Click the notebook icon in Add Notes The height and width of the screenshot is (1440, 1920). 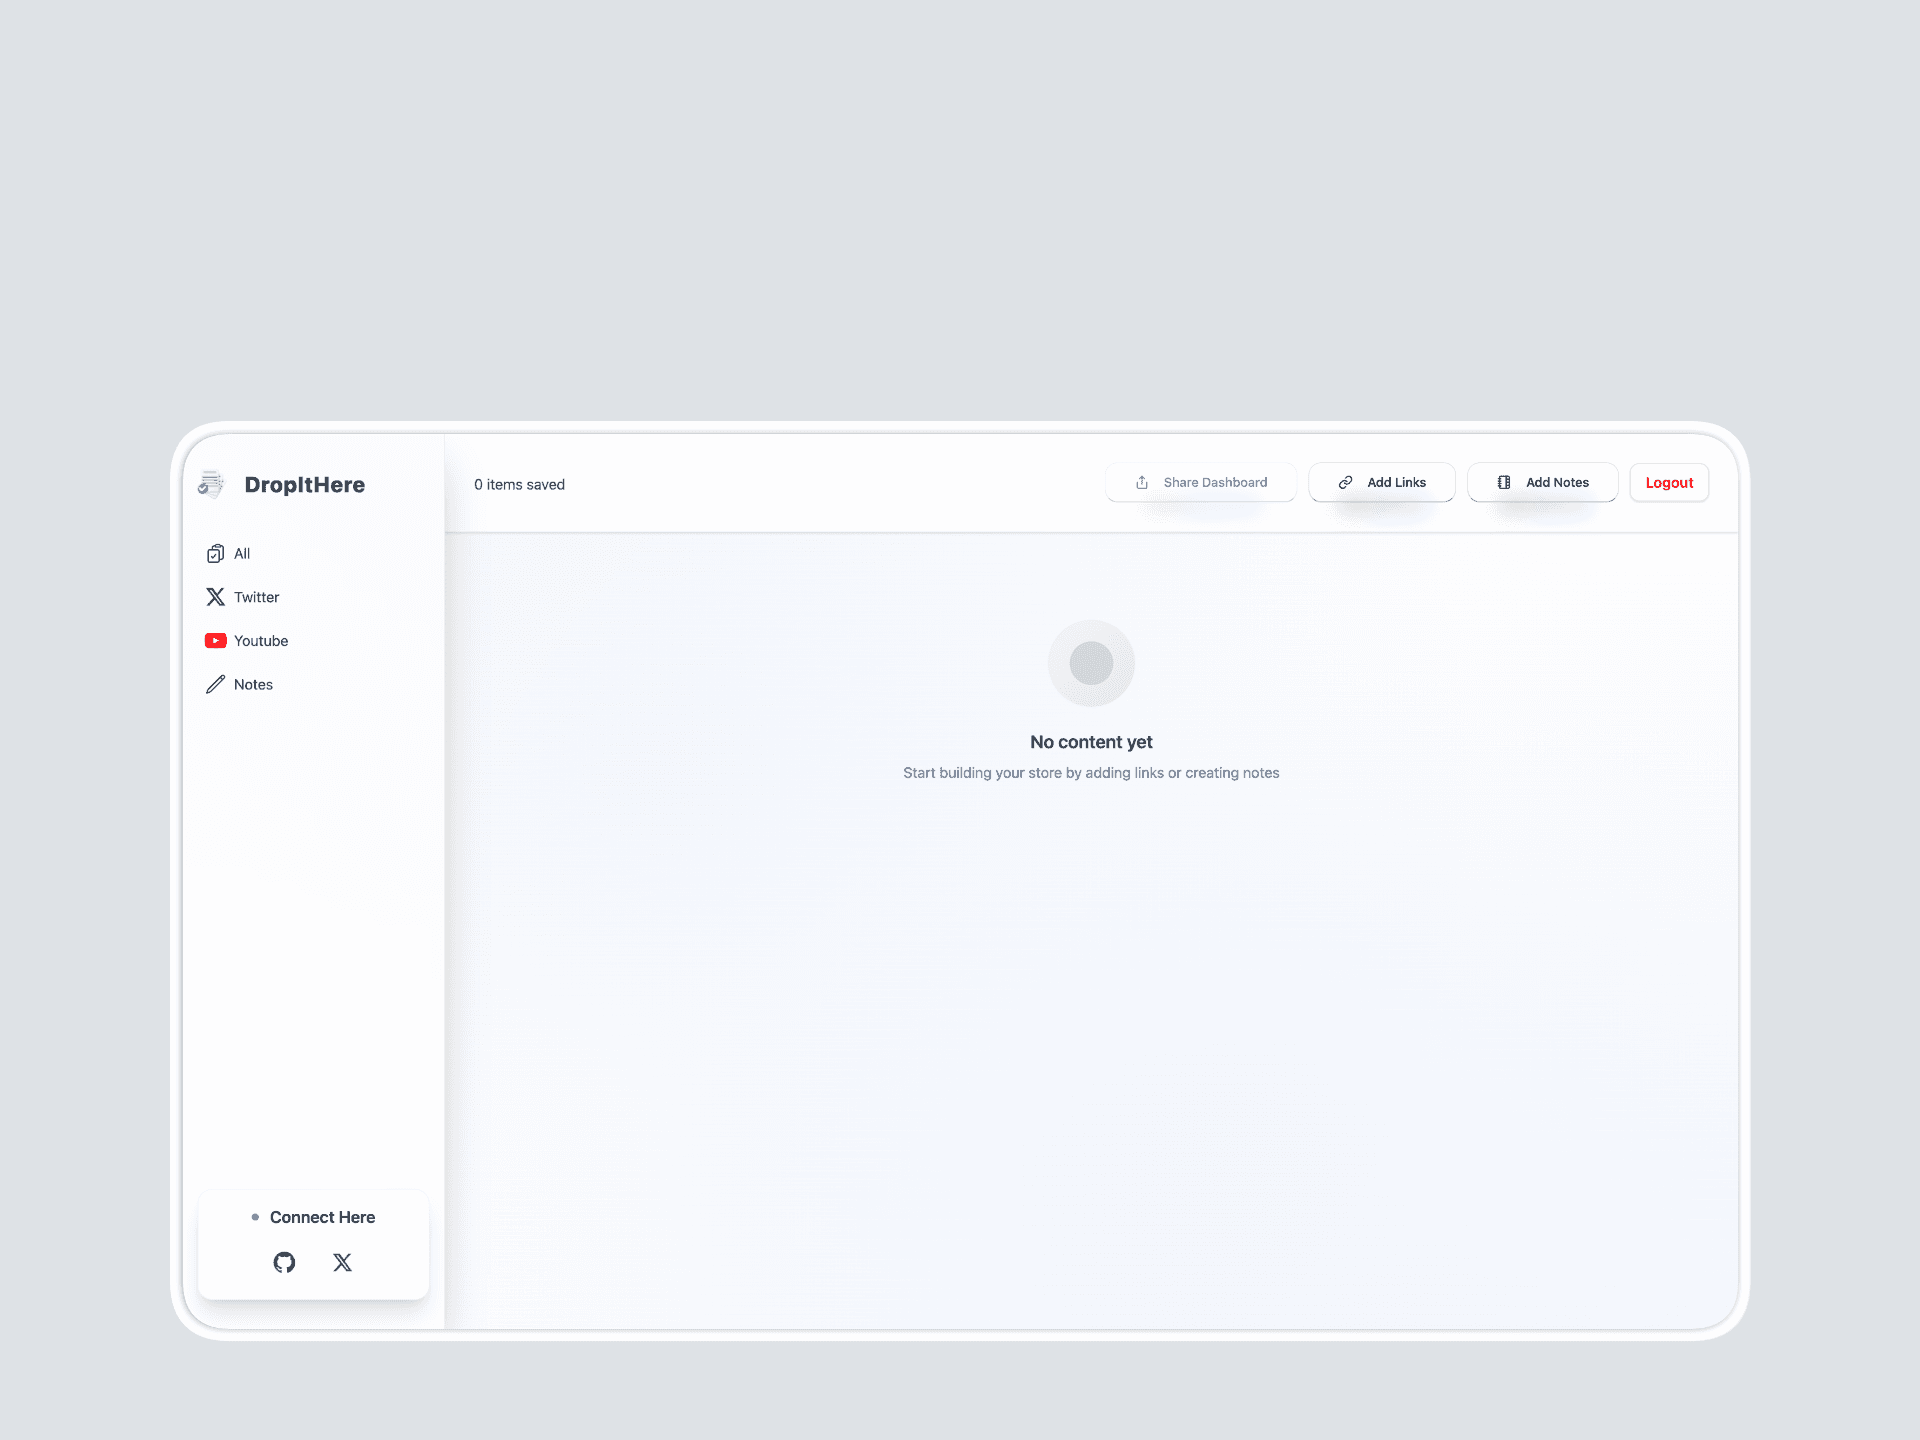pos(1504,483)
